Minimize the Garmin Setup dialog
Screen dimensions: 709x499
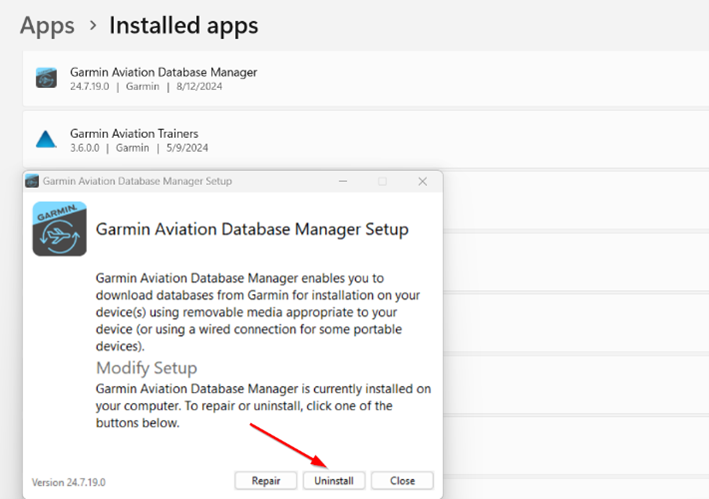click(343, 181)
